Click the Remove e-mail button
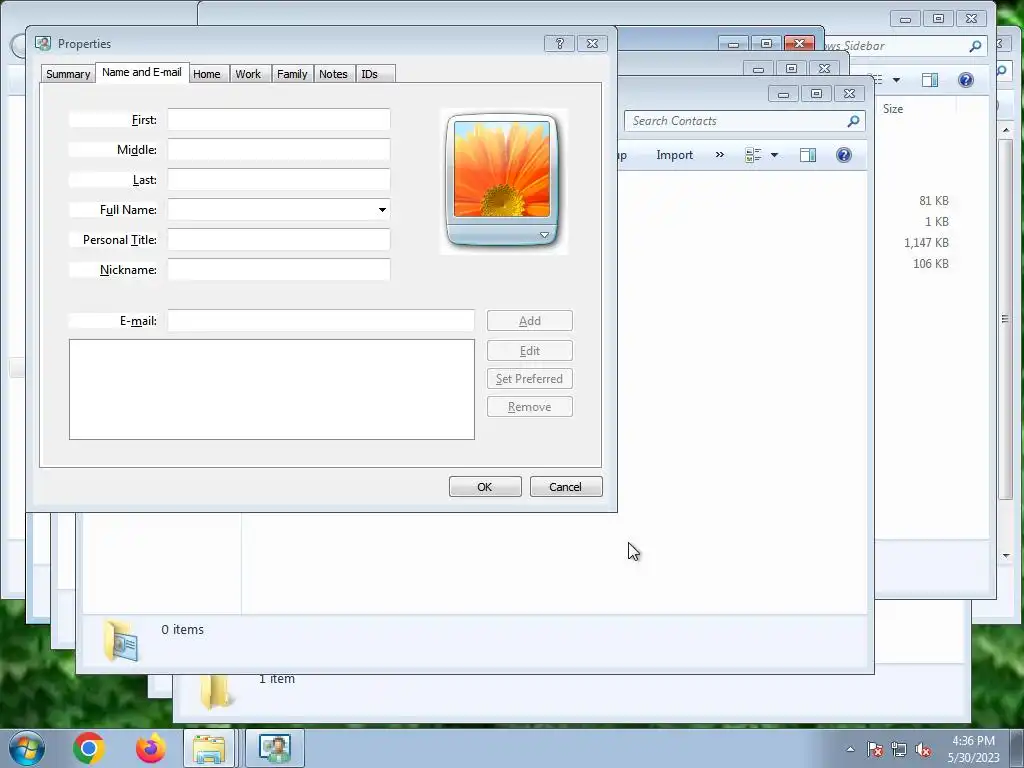 tap(530, 407)
